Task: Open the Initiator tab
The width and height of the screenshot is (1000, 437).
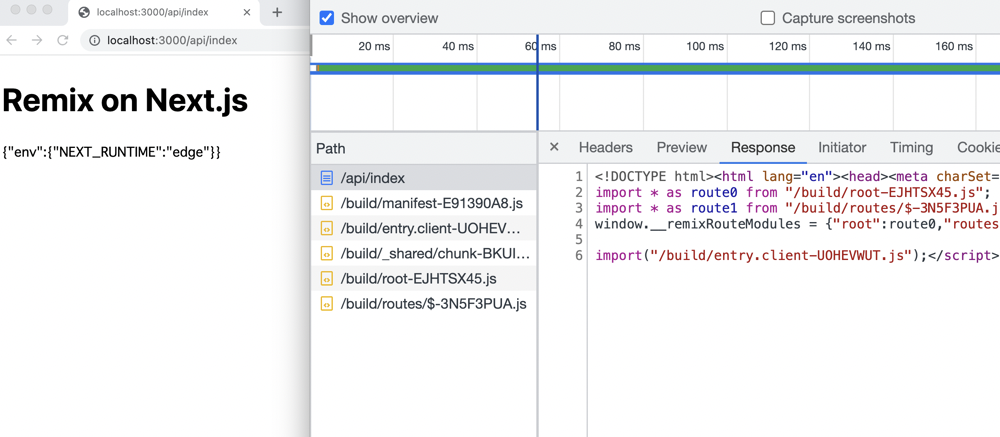Action: click(x=842, y=147)
